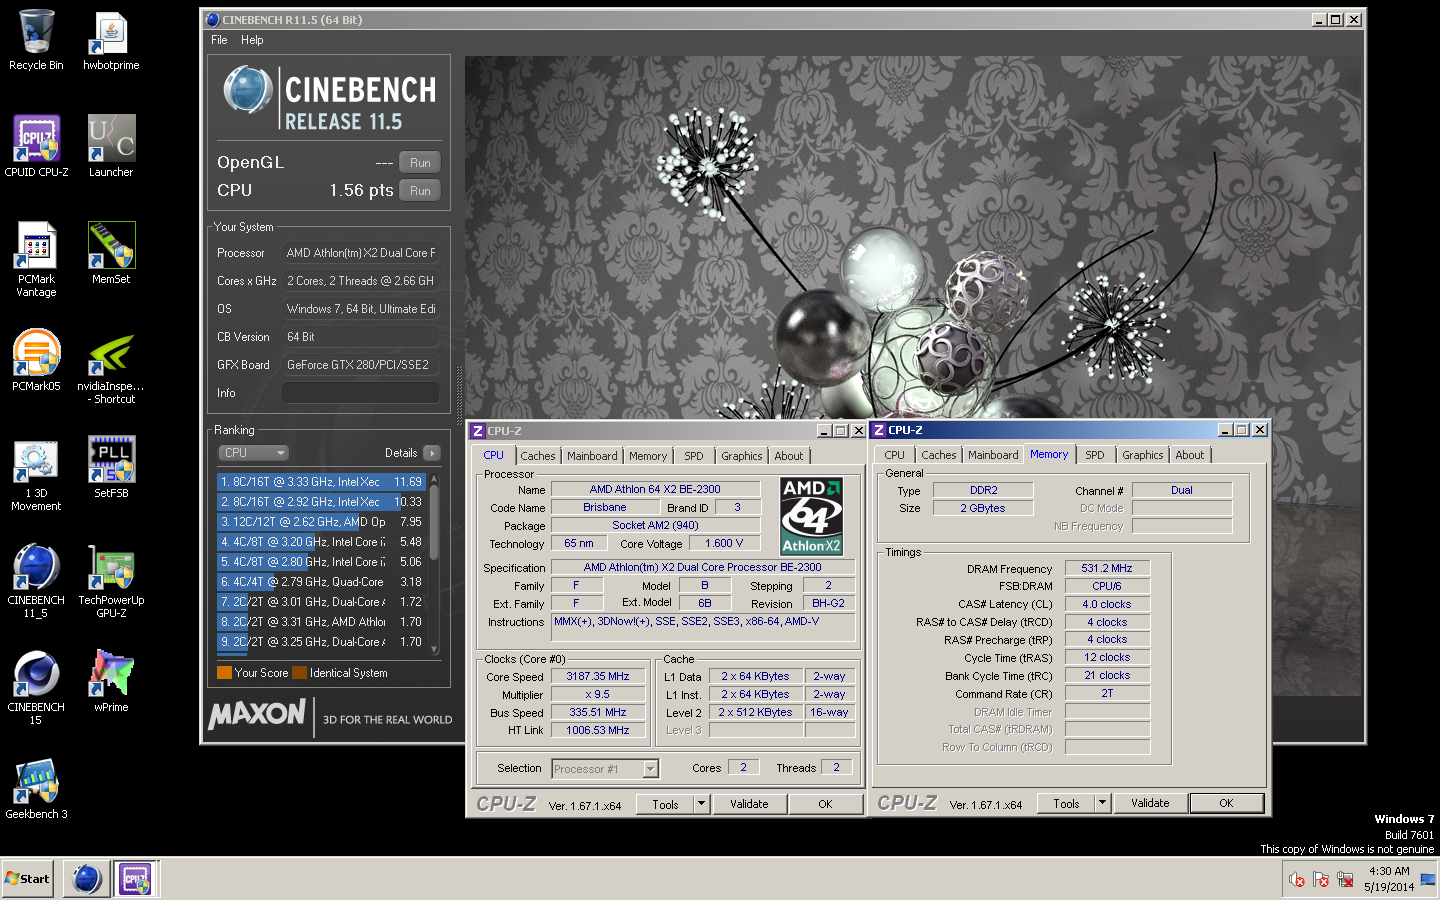The width and height of the screenshot is (1440, 900).
Task: Open the Help menu in Cinebench
Action: [252, 40]
